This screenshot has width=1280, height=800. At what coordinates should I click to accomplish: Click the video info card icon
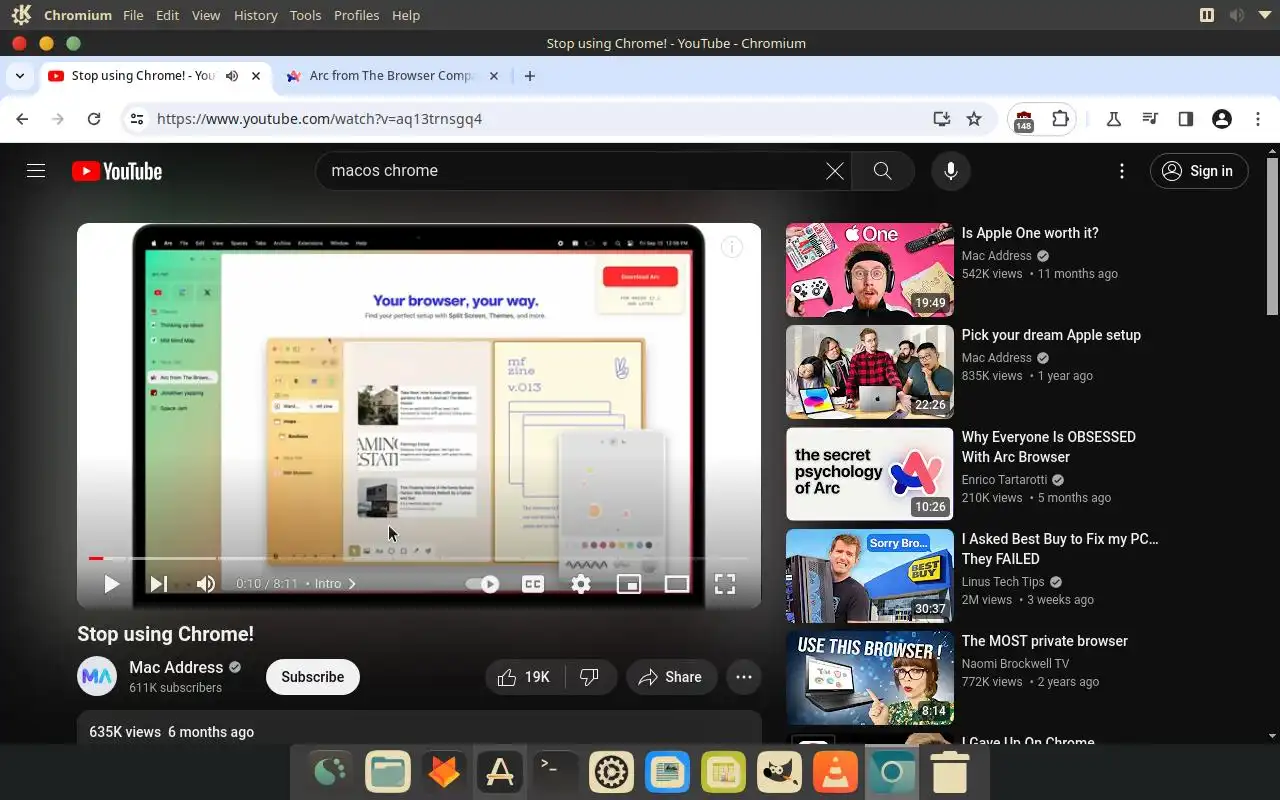pos(732,247)
